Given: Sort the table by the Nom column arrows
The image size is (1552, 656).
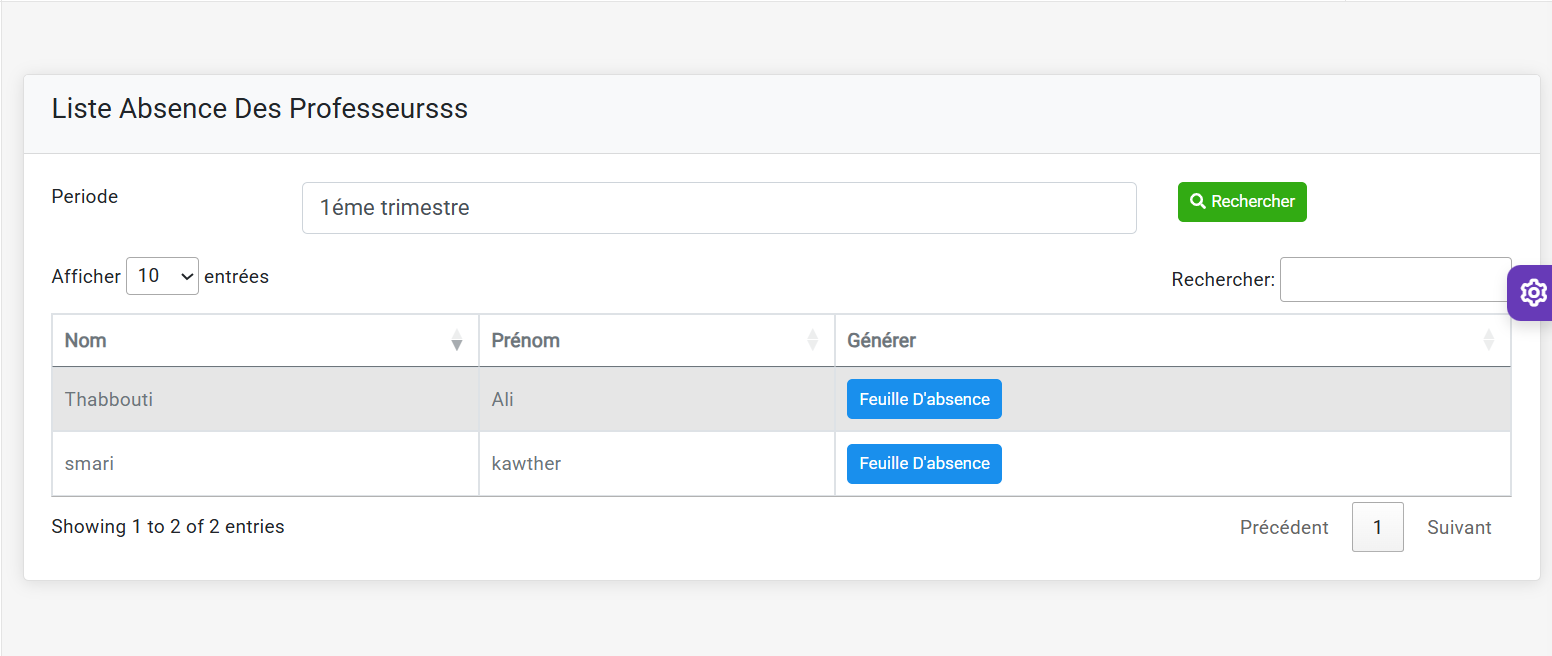Looking at the screenshot, I should coord(457,341).
